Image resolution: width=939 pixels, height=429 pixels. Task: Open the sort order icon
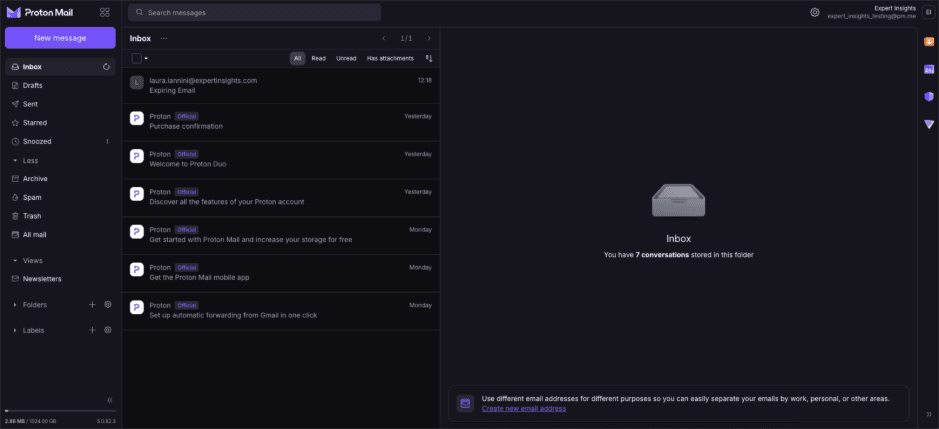point(429,58)
